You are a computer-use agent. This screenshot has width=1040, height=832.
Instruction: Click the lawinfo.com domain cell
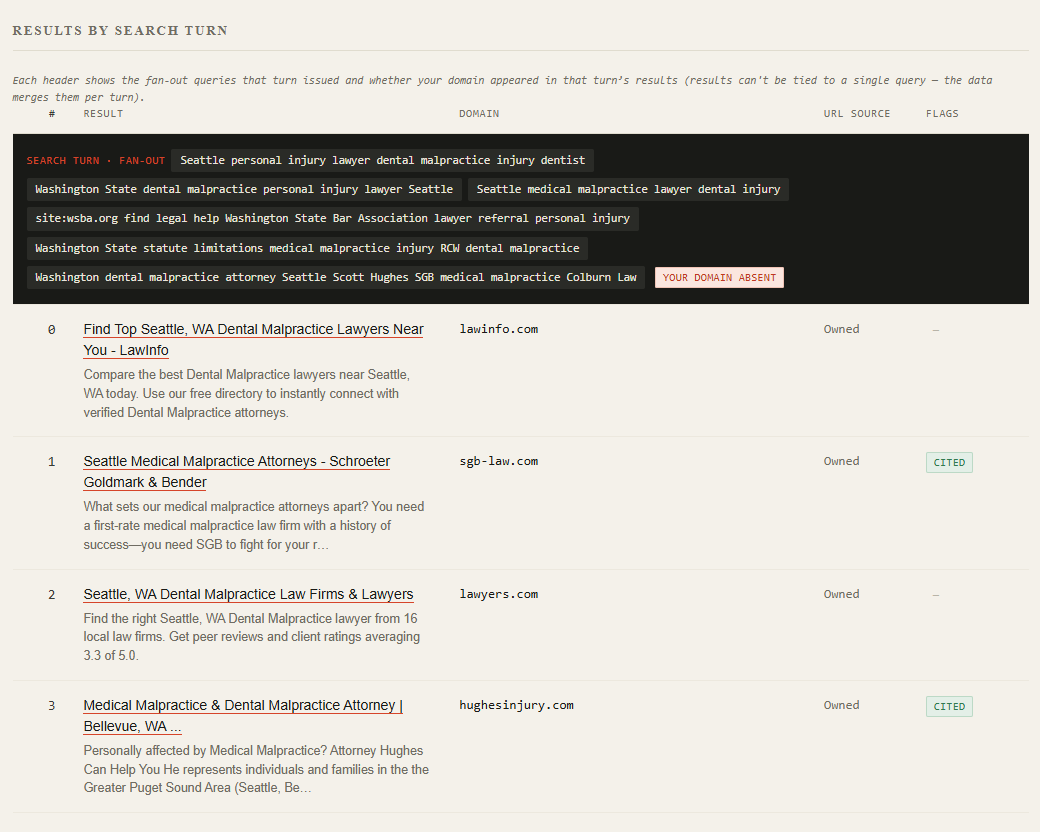499,329
